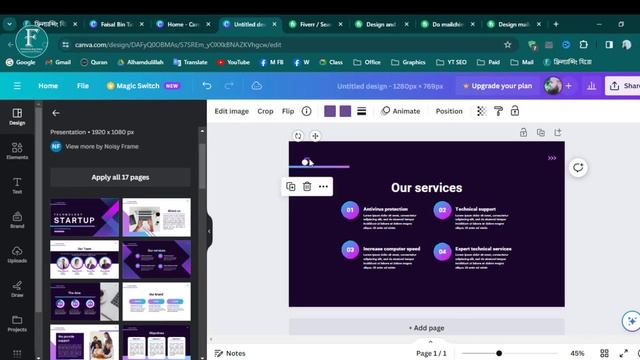Screen dimensions: 640x360
Task: Click the hamburger main menu icon
Action: click(x=17, y=86)
